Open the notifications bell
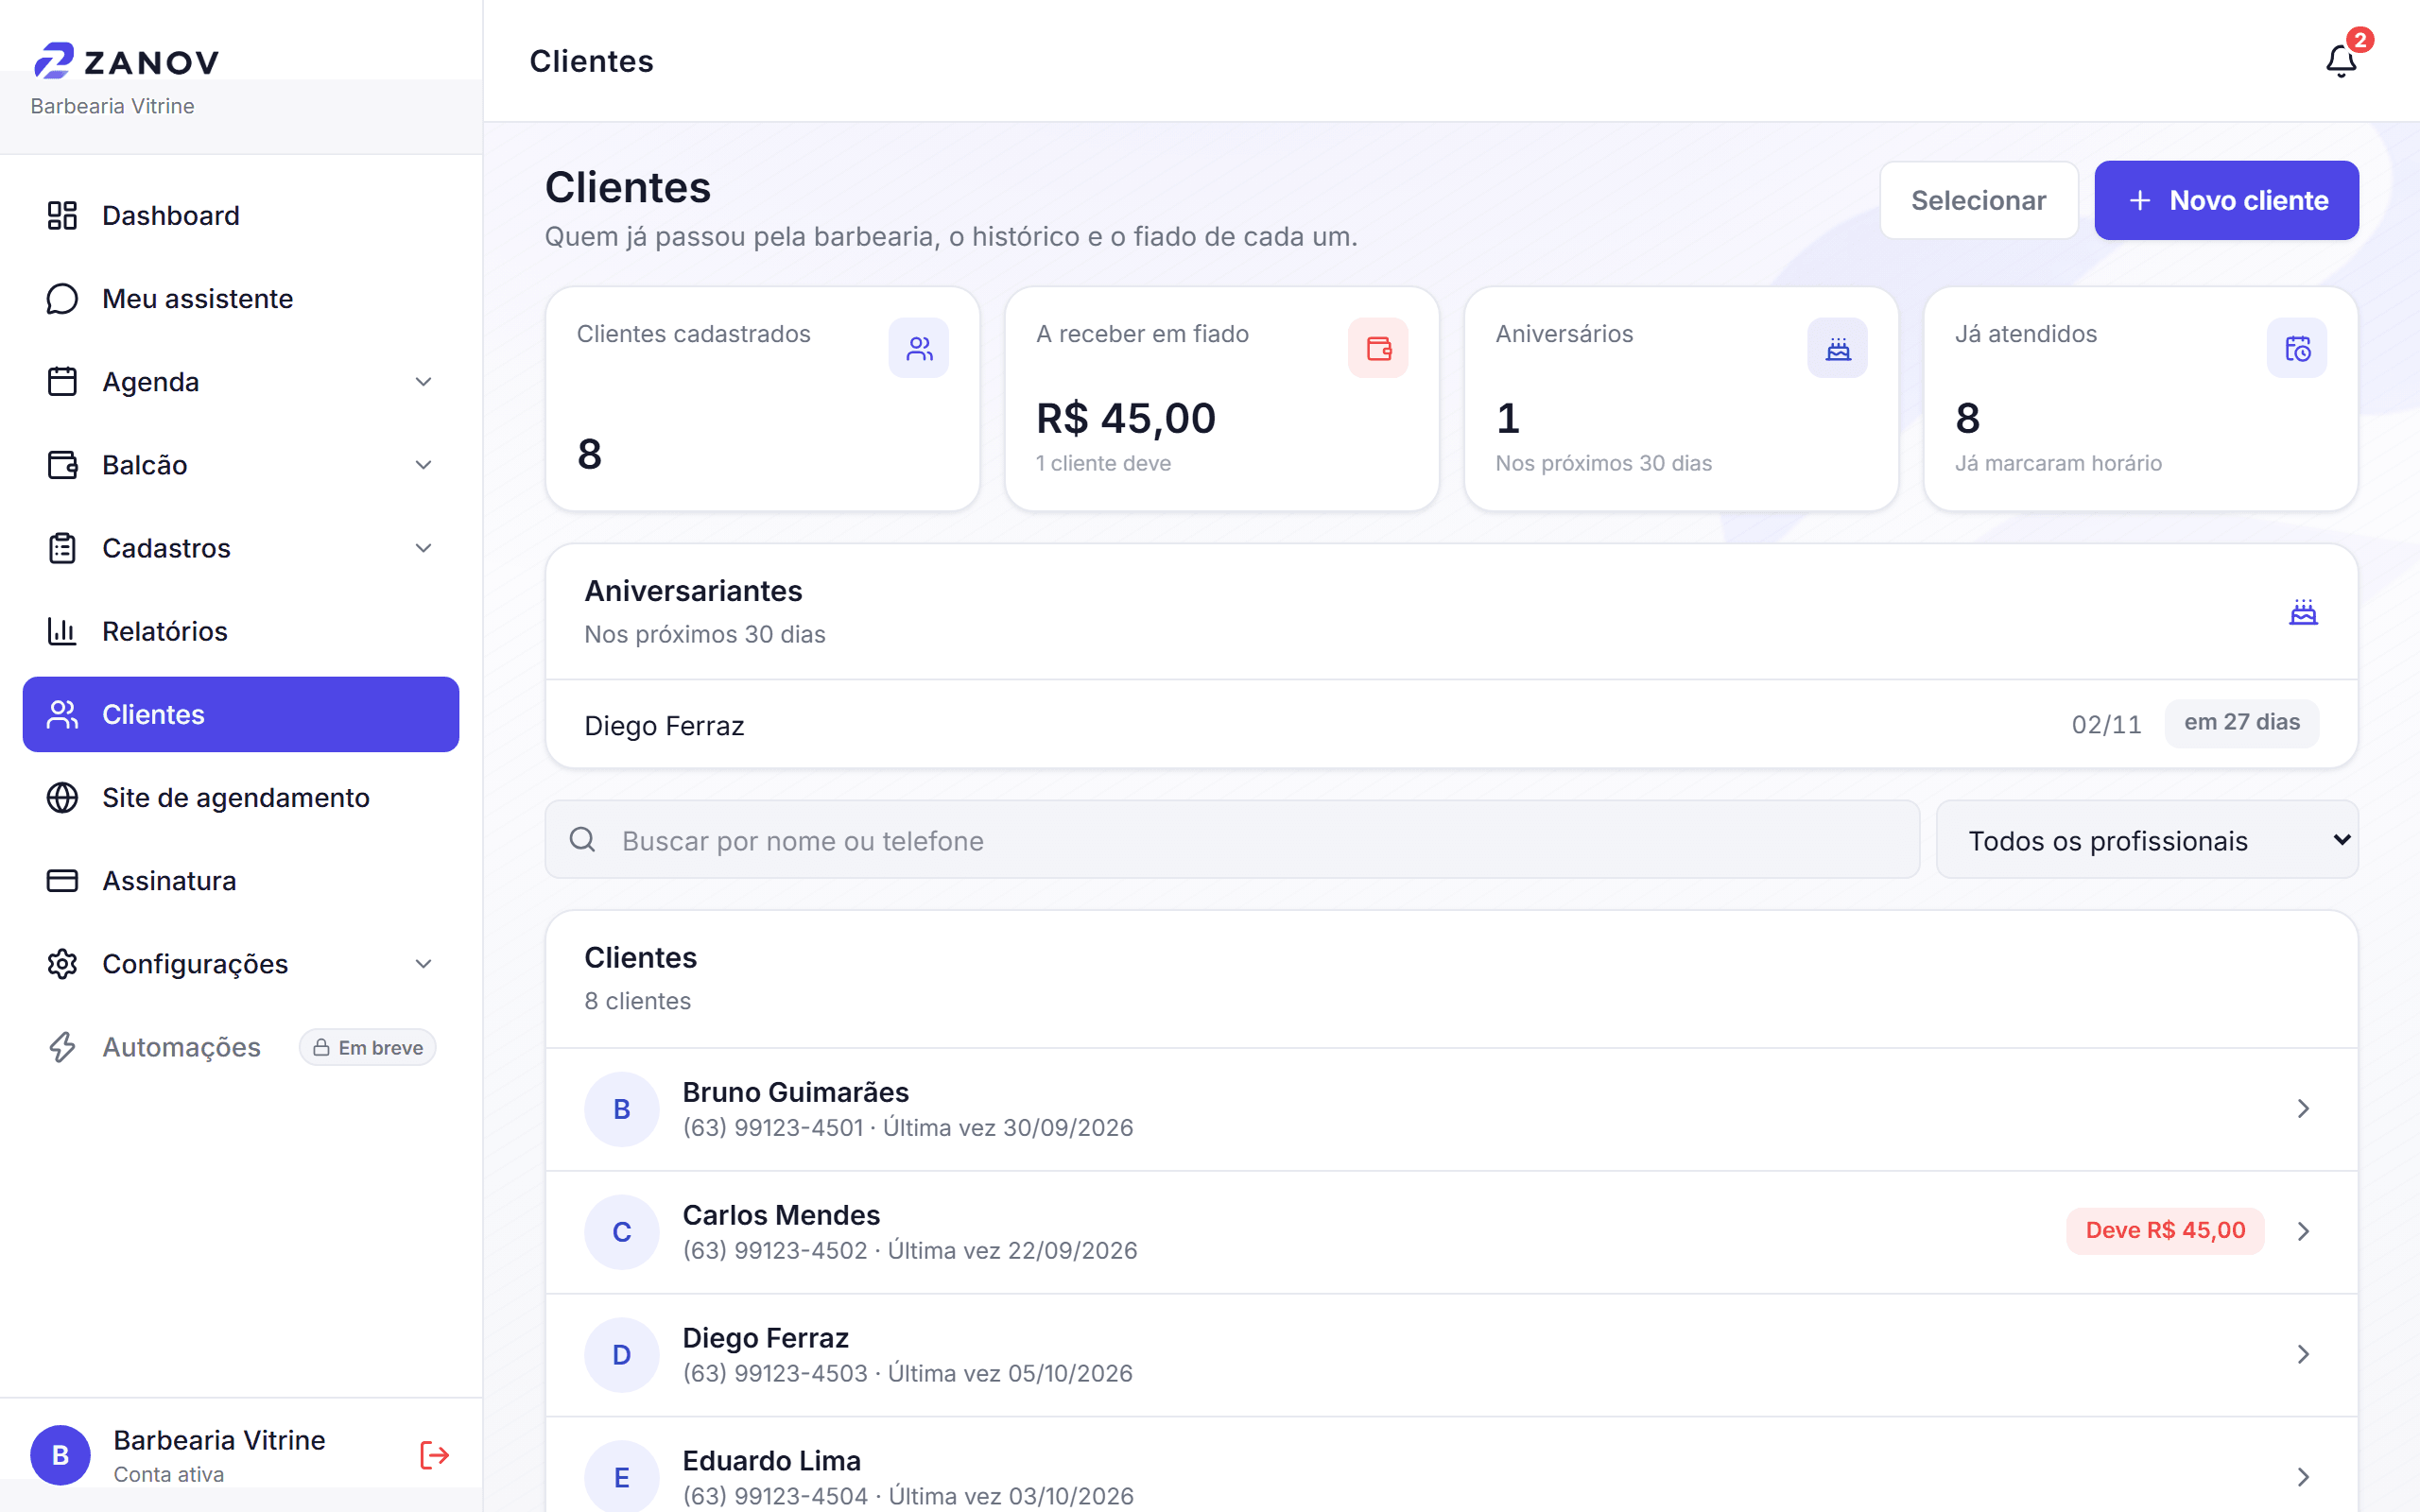 coord(2341,61)
